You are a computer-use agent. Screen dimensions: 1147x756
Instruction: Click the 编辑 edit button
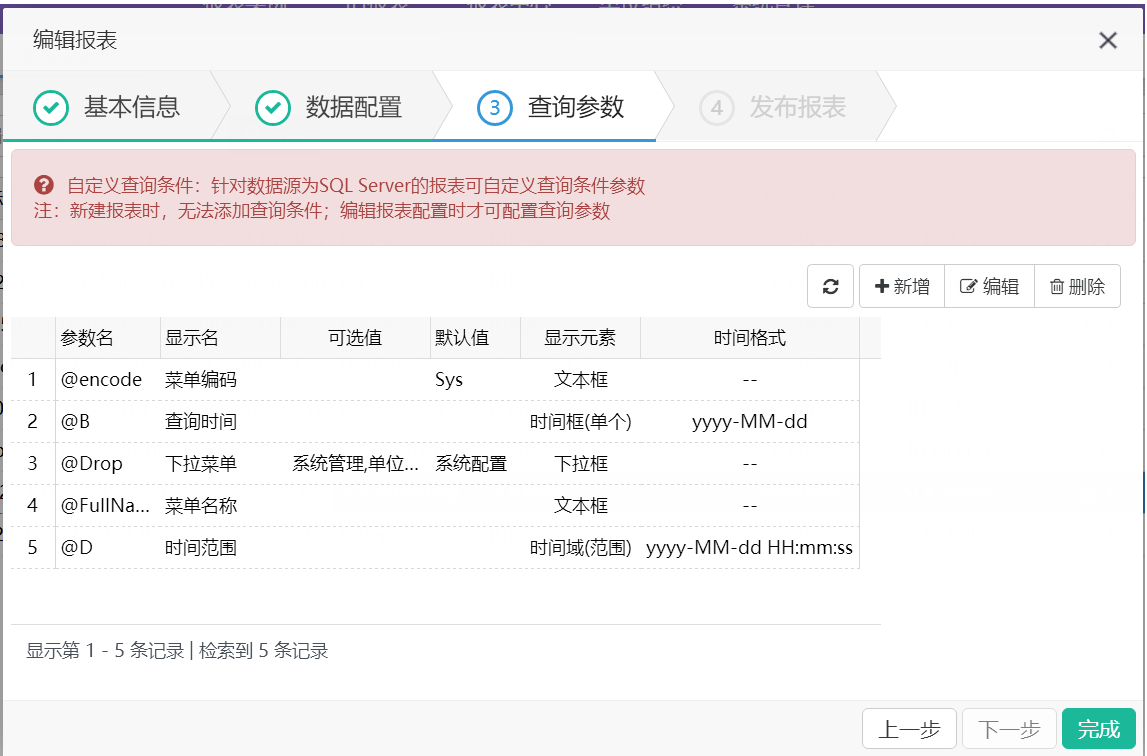(x=989, y=286)
